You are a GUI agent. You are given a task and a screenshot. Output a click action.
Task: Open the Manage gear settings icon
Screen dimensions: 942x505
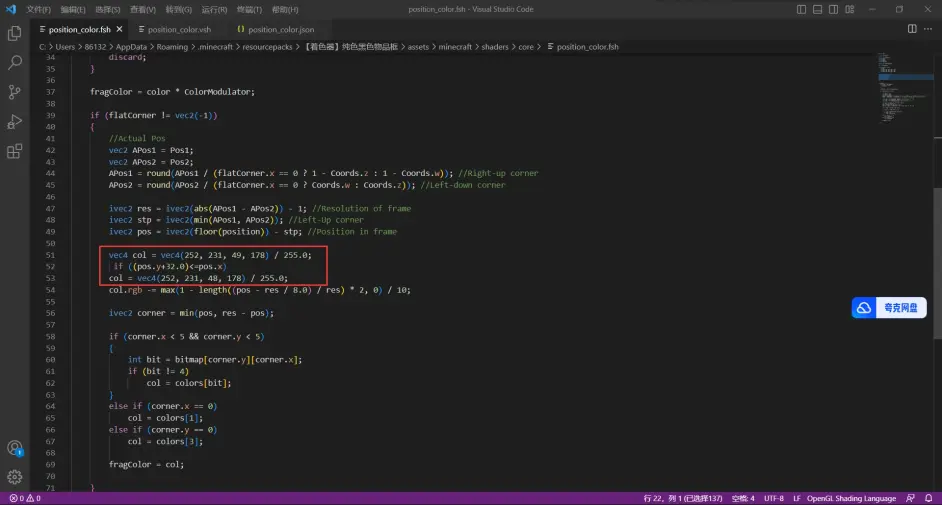pos(14,478)
